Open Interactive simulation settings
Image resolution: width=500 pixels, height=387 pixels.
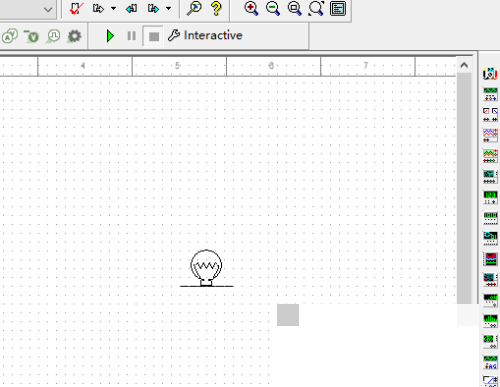point(205,35)
